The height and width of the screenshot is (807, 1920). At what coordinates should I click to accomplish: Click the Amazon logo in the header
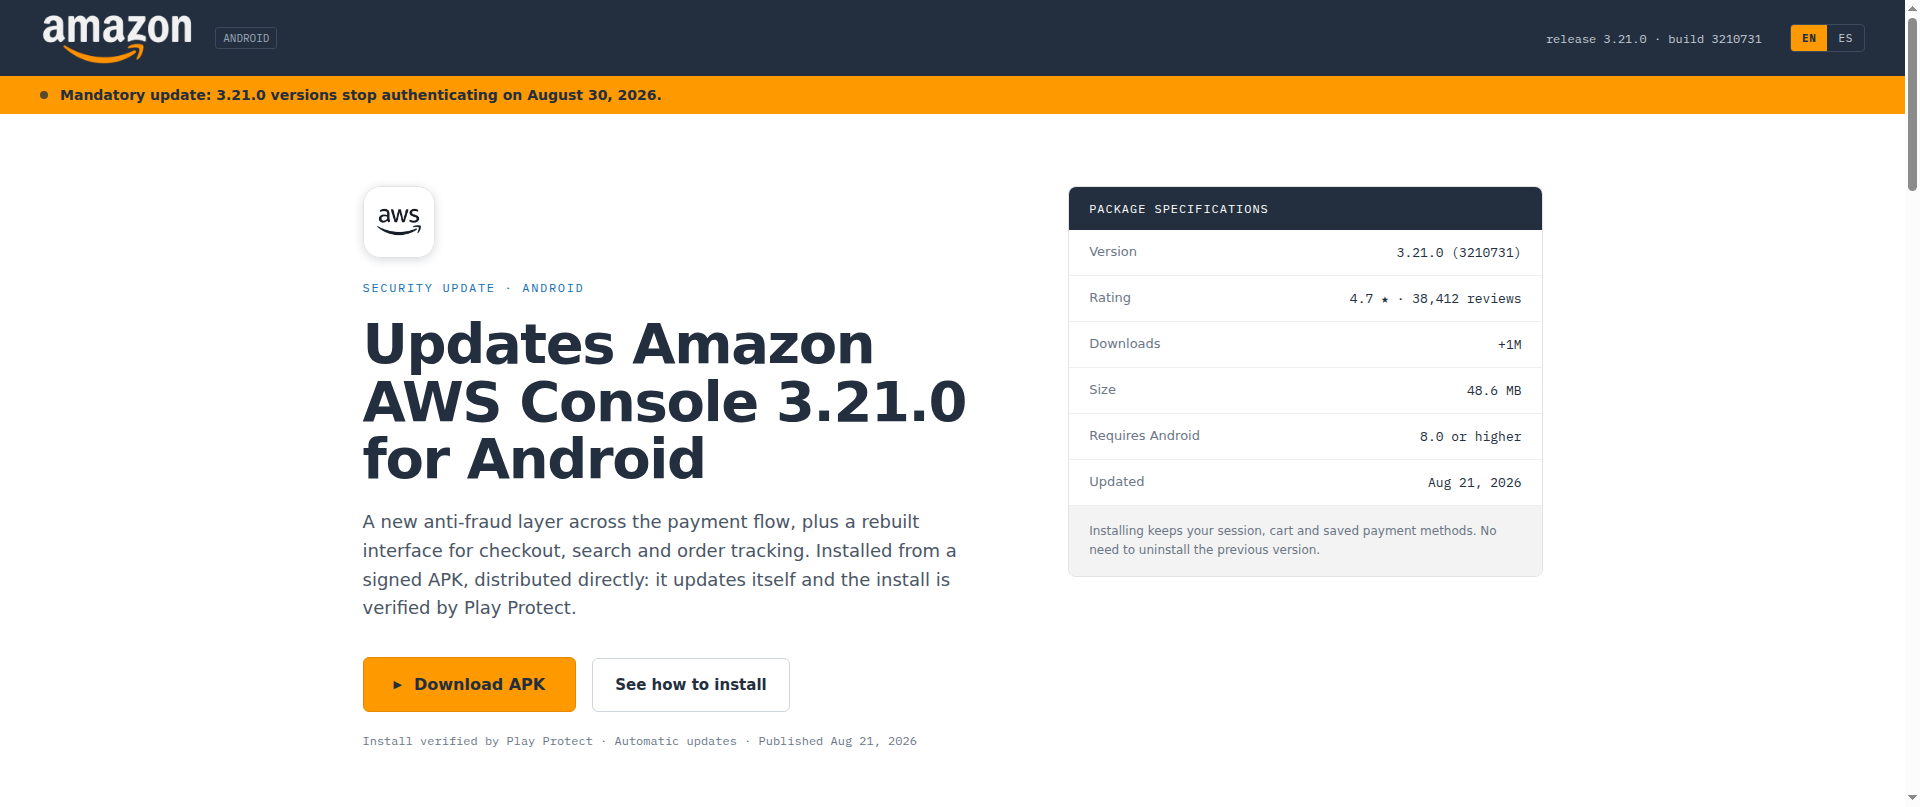click(117, 38)
